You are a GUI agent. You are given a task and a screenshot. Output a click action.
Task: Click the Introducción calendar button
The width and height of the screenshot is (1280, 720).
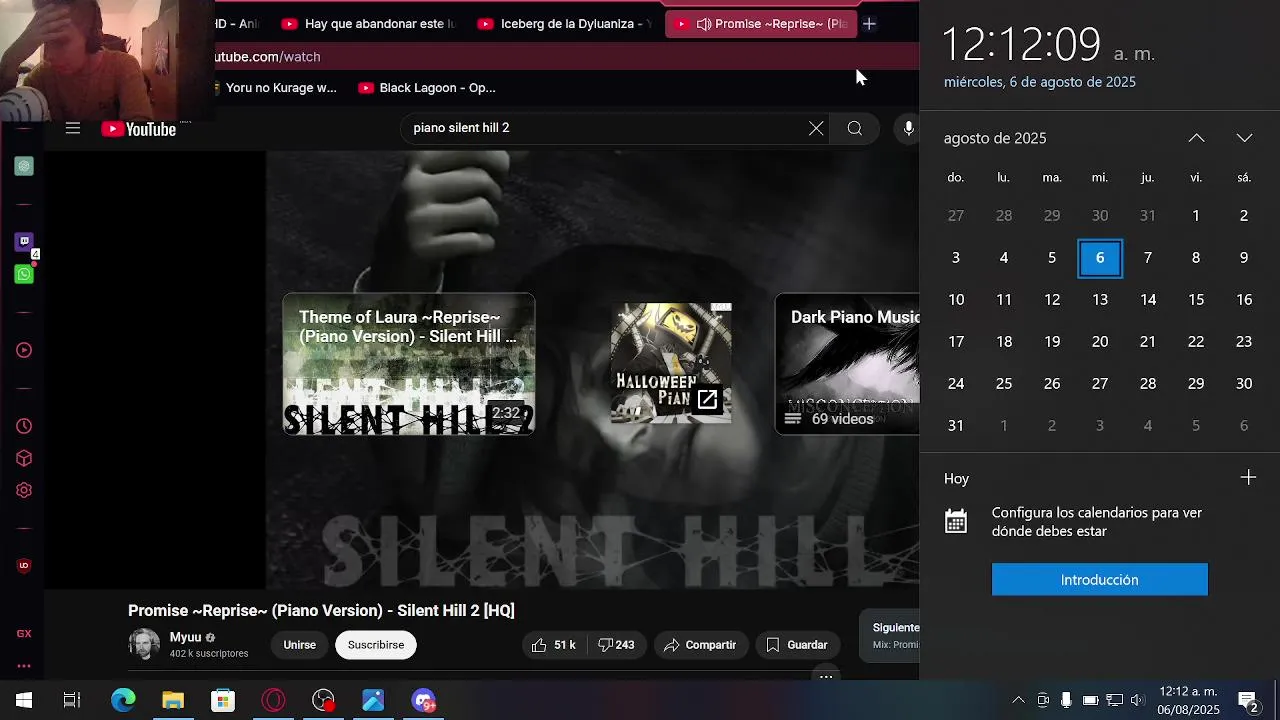(x=1100, y=580)
